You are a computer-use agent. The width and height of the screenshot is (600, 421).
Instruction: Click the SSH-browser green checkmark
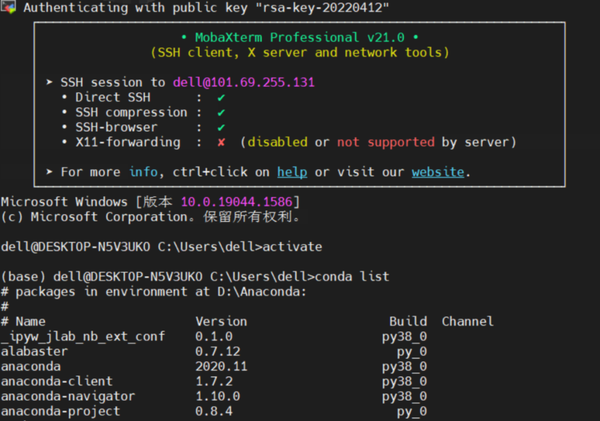tap(221, 127)
